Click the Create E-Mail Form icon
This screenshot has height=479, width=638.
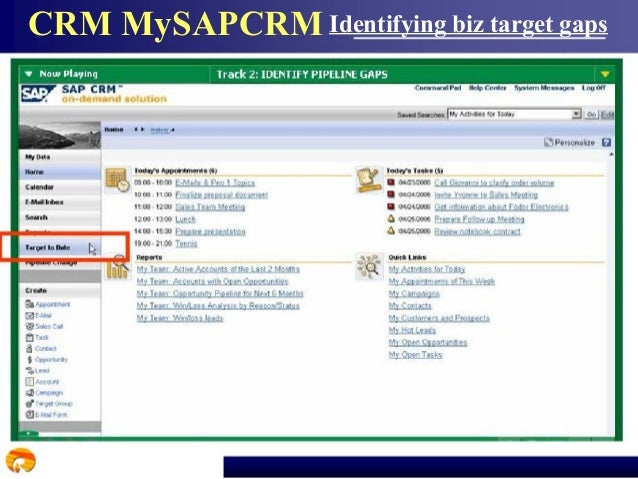click(x=30, y=415)
